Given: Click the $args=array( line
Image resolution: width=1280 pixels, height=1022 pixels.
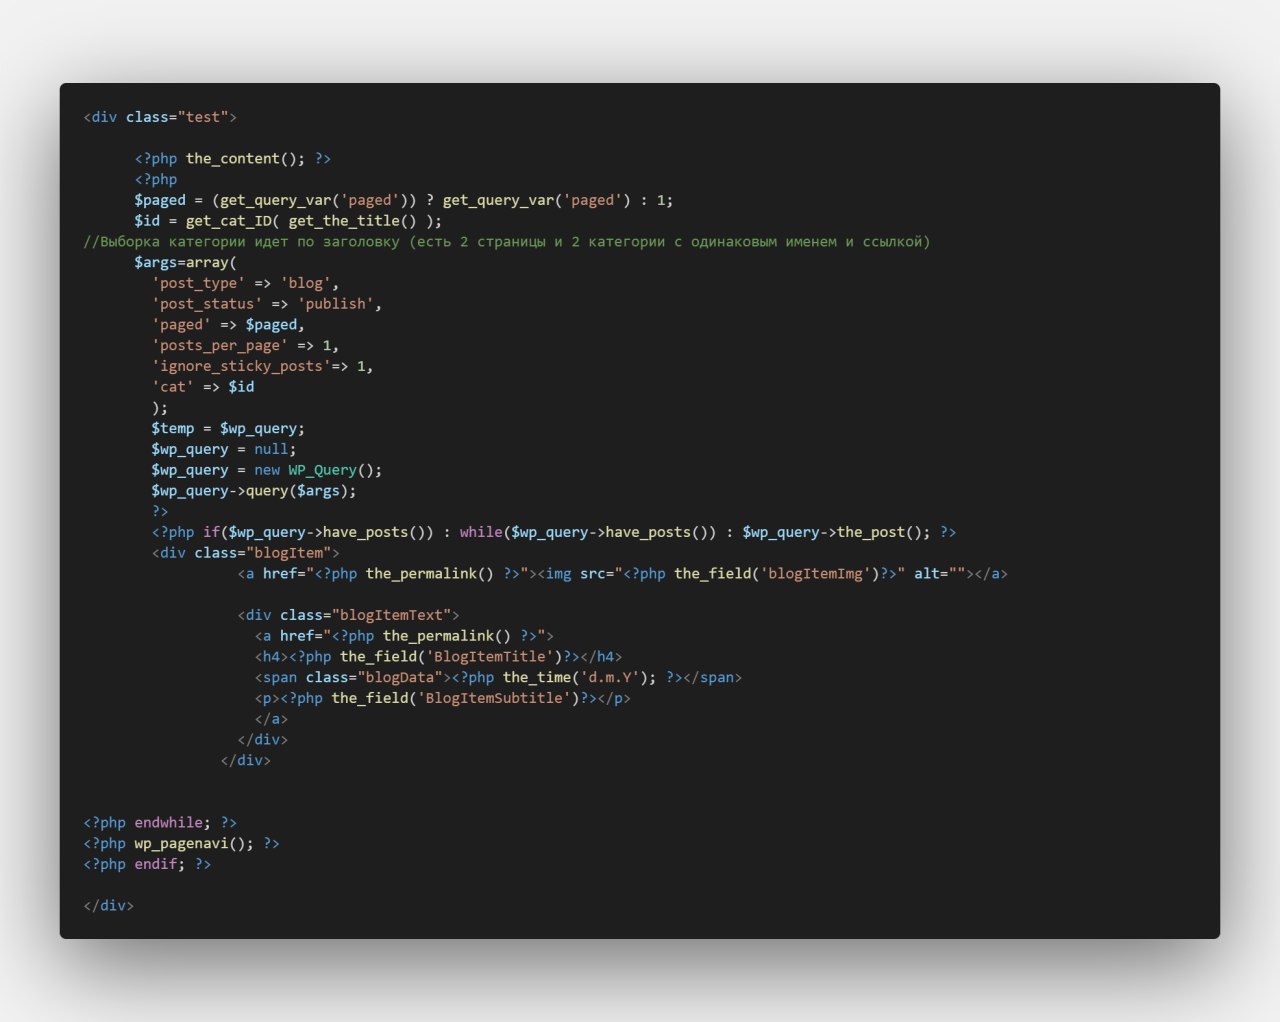Looking at the screenshot, I should point(186,263).
